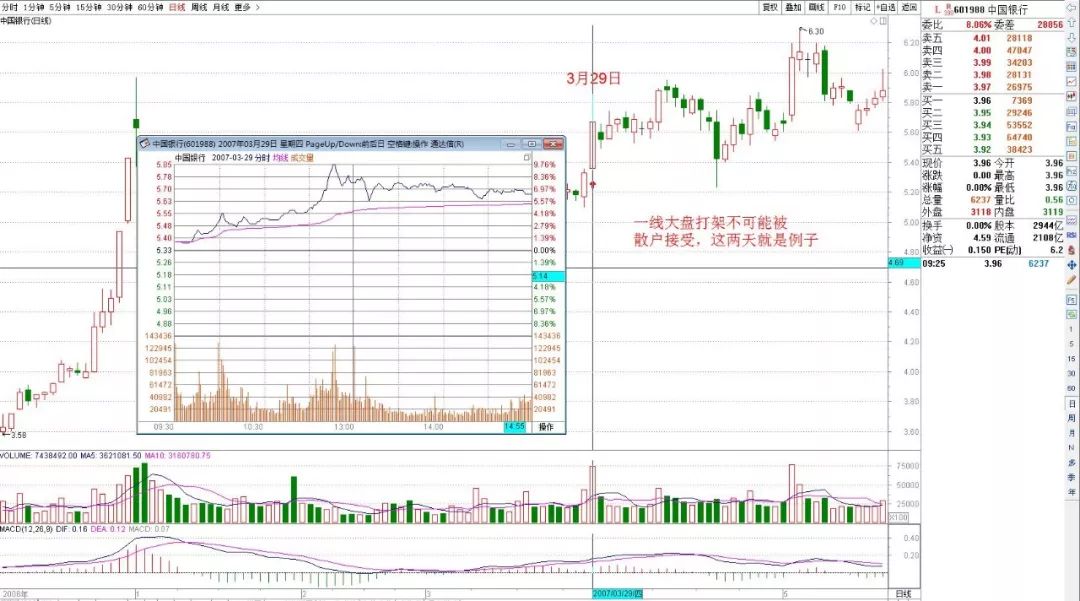Select the 日线 daily chart tab

pos(177,7)
